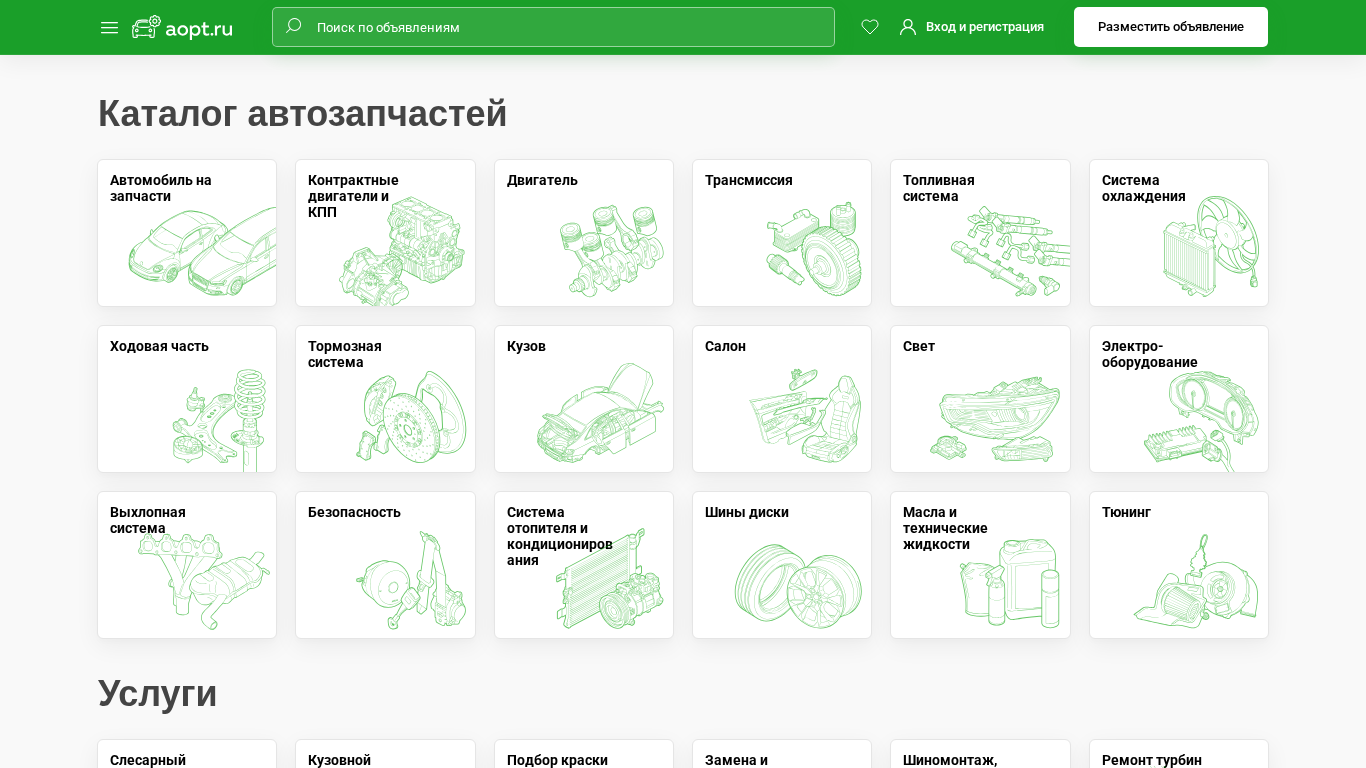Focus the Поиск по объявлениям search field
Image resolution: width=1366 pixels, height=768 pixels.
(x=570, y=27)
